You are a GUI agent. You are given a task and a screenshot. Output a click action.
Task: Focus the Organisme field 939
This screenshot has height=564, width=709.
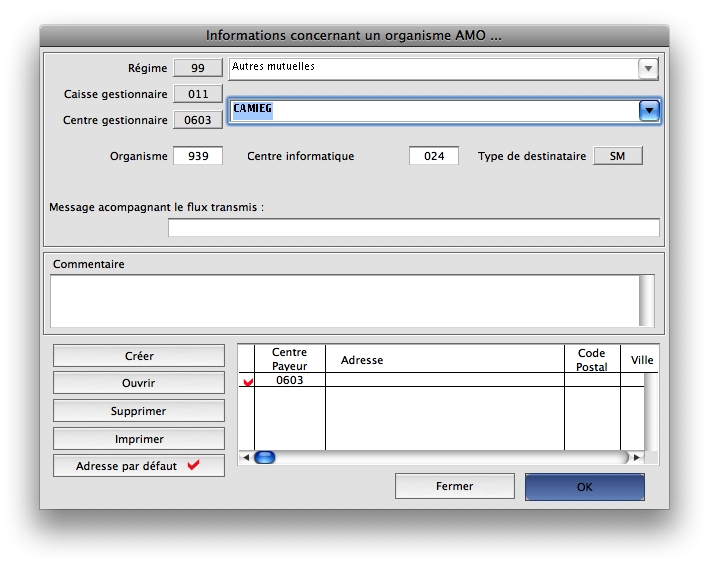tap(198, 156)
